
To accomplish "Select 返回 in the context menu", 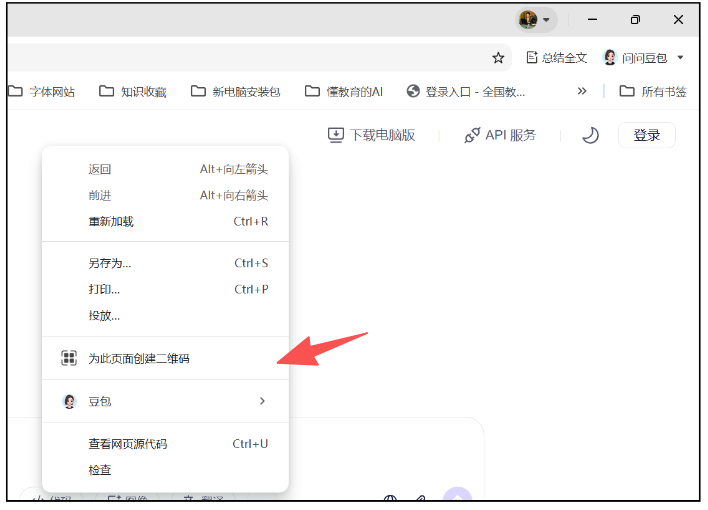I will [x=165, y=169].
